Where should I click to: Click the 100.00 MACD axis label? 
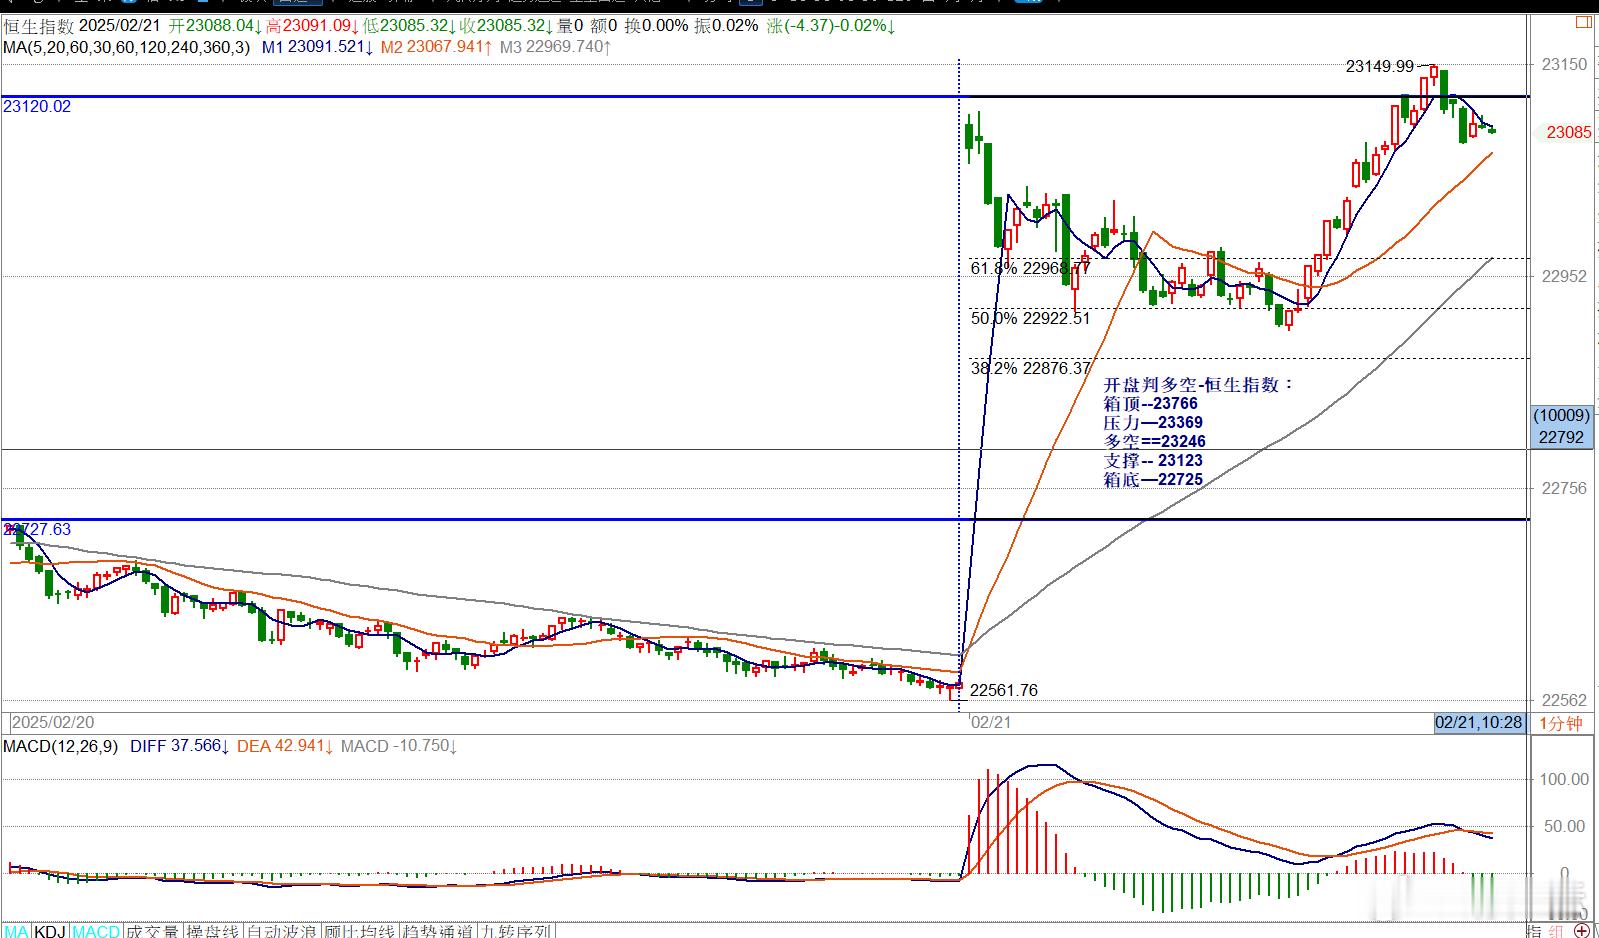click(x=1564, y=779)
